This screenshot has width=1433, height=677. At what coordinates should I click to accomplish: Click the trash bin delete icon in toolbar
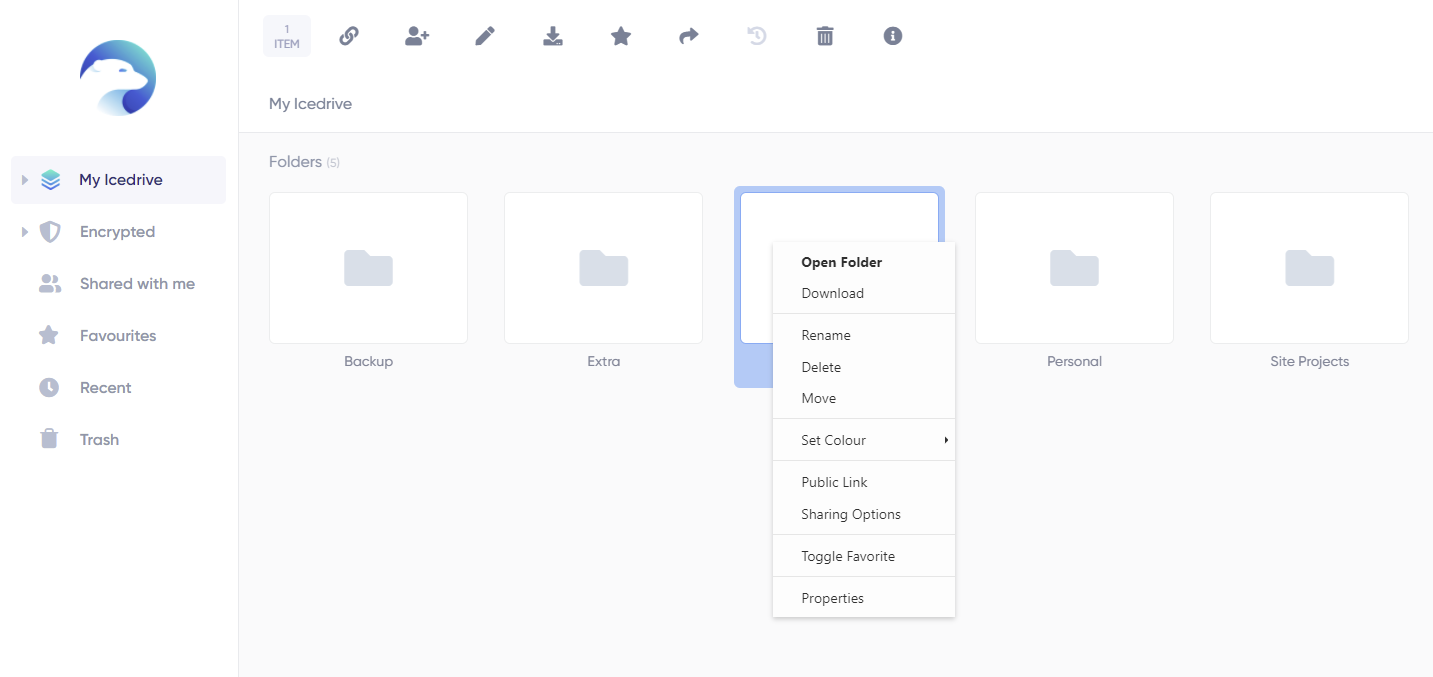click(825, 36)
